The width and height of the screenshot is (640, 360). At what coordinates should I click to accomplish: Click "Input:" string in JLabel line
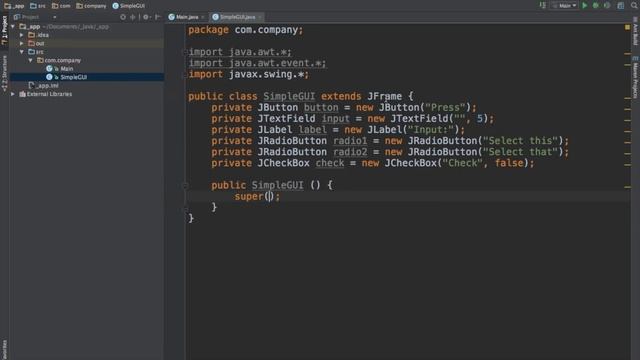431,130
